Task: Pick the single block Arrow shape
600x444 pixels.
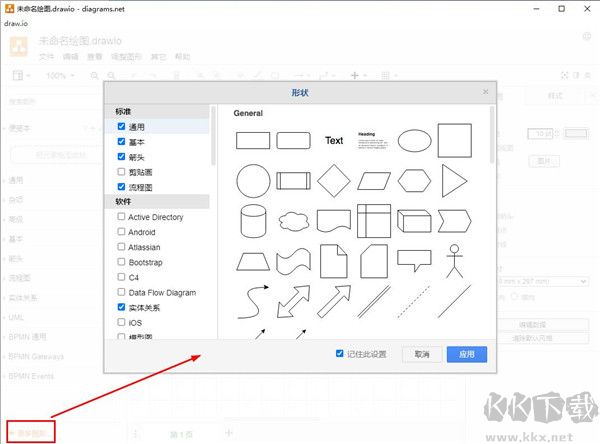Action: pyautogui.click(x=334, y=302)
